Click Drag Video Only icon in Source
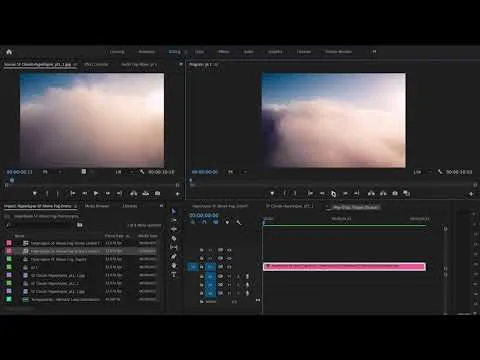Viewport: 480px width, 360px height. click(84, 172)
